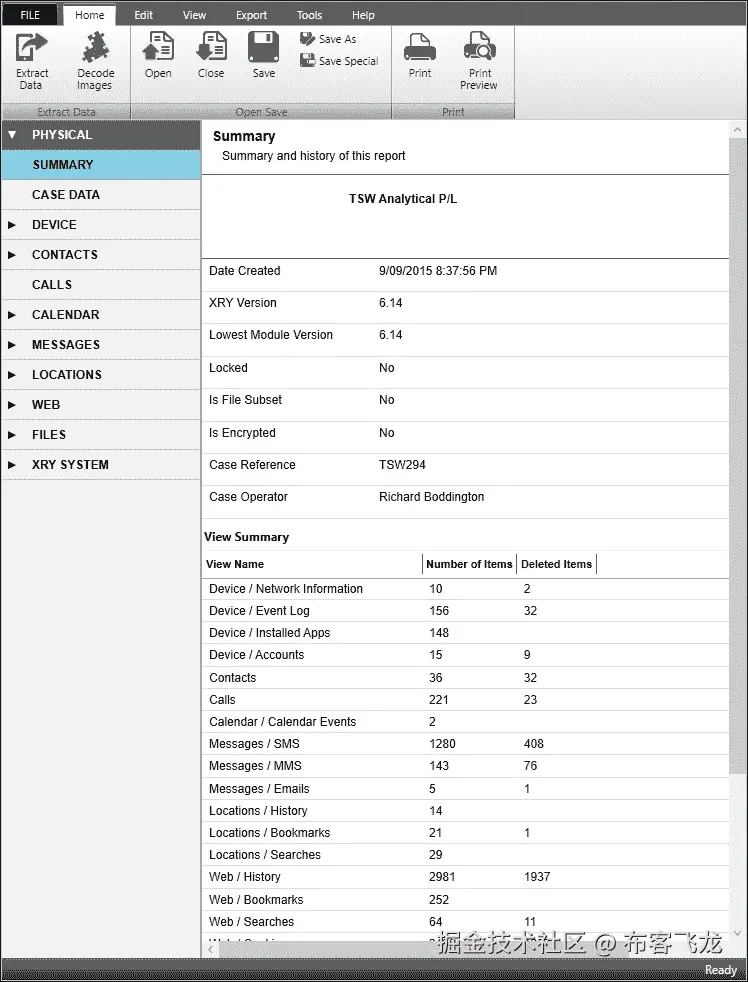748x982 pixels.
Task: Select the Web / Bookmarks row
Action: click(465, 899)
